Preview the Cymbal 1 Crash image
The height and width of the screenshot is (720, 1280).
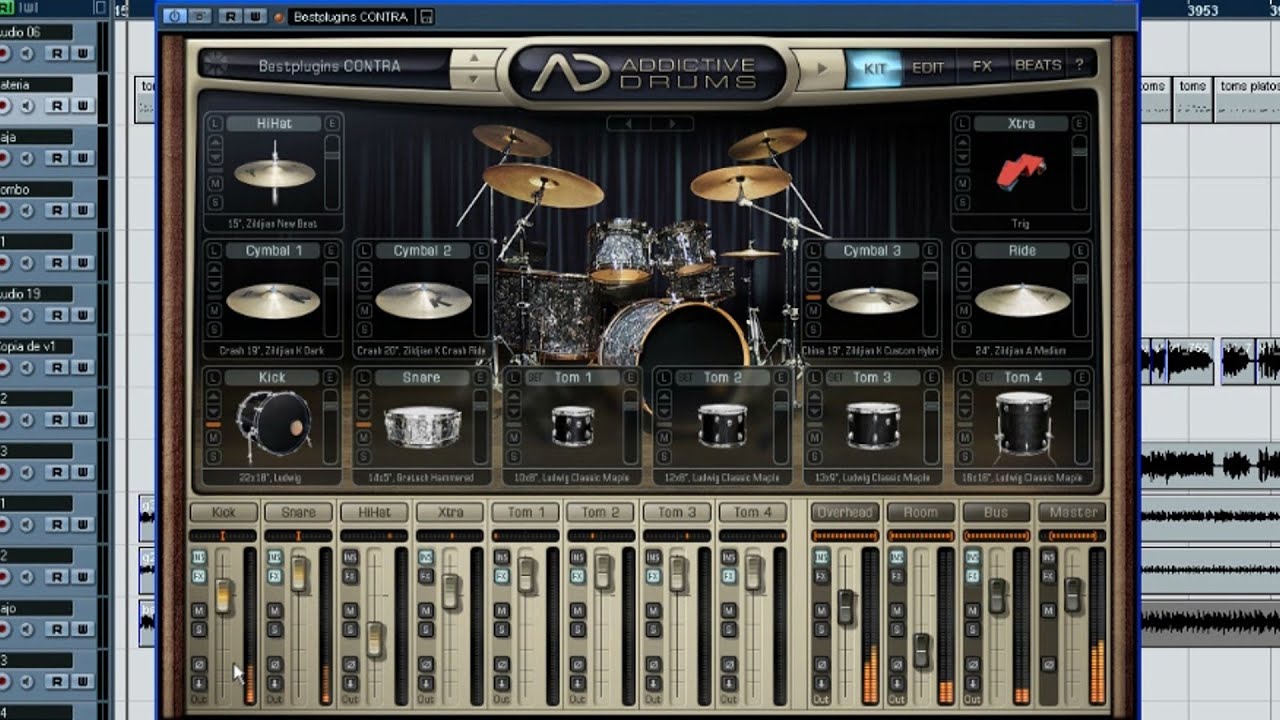click(273, 300)
